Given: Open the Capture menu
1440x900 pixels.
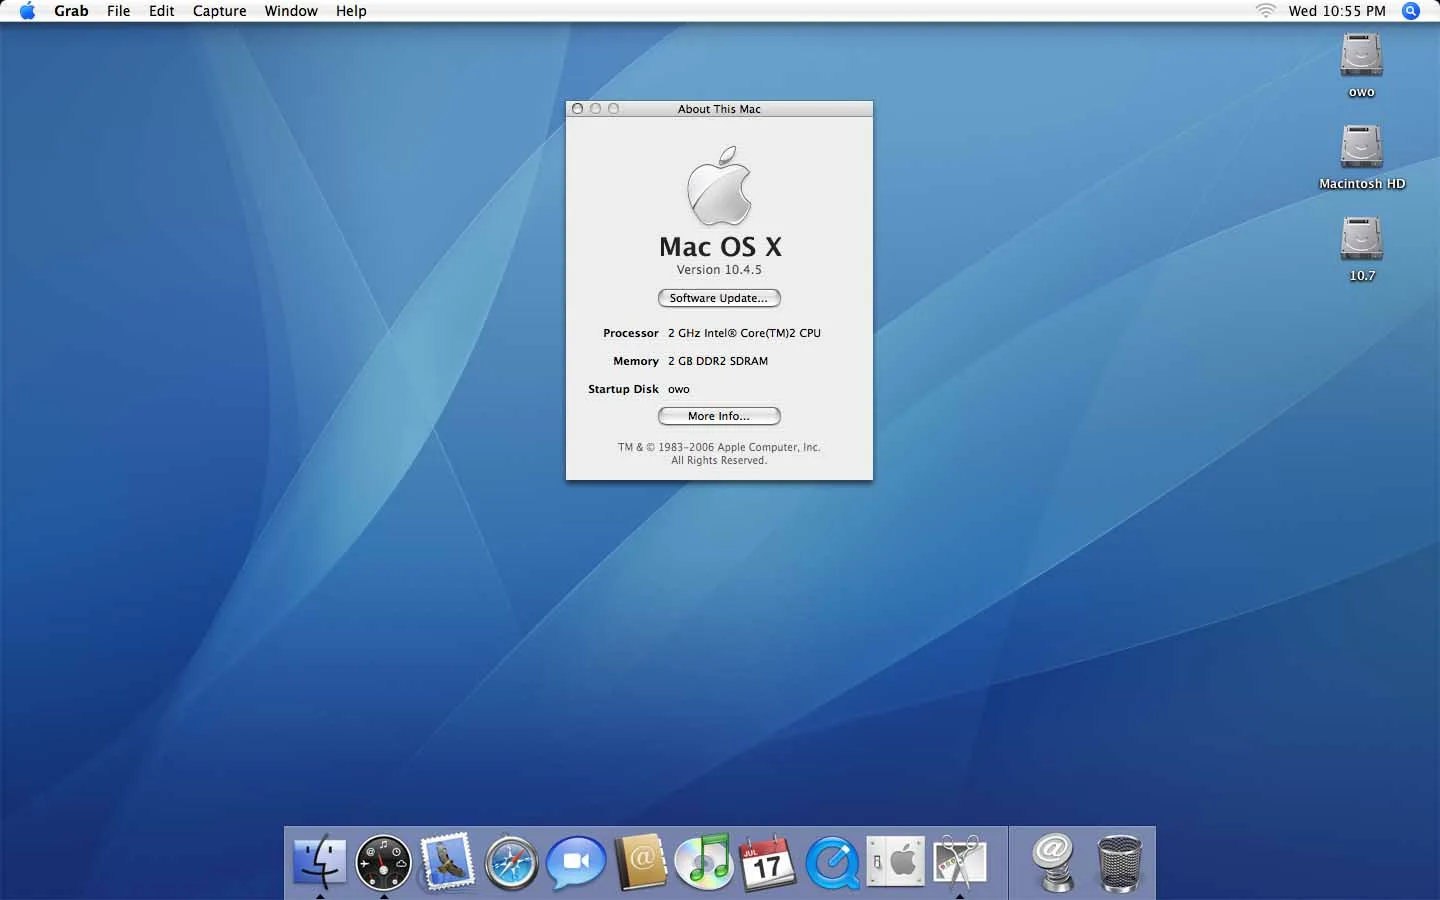Looking at the screenshot, I should coord(219,11).
